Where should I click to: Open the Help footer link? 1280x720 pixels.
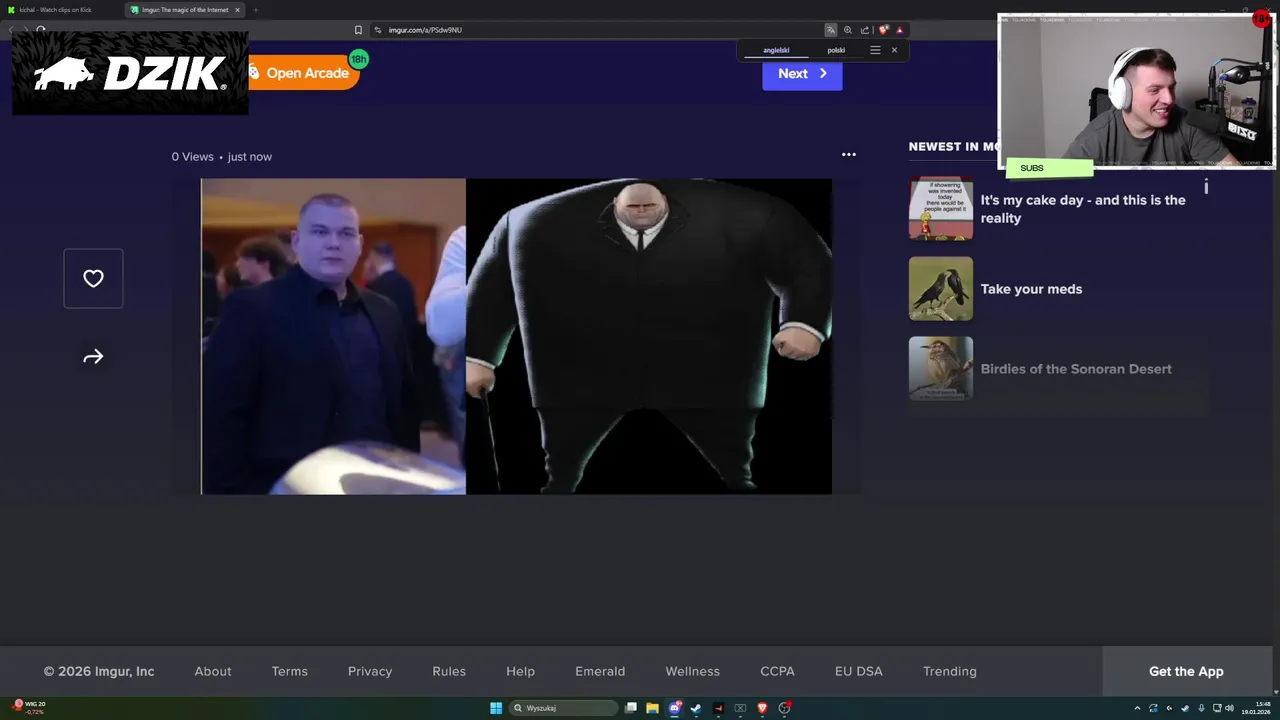pos(520,672)
